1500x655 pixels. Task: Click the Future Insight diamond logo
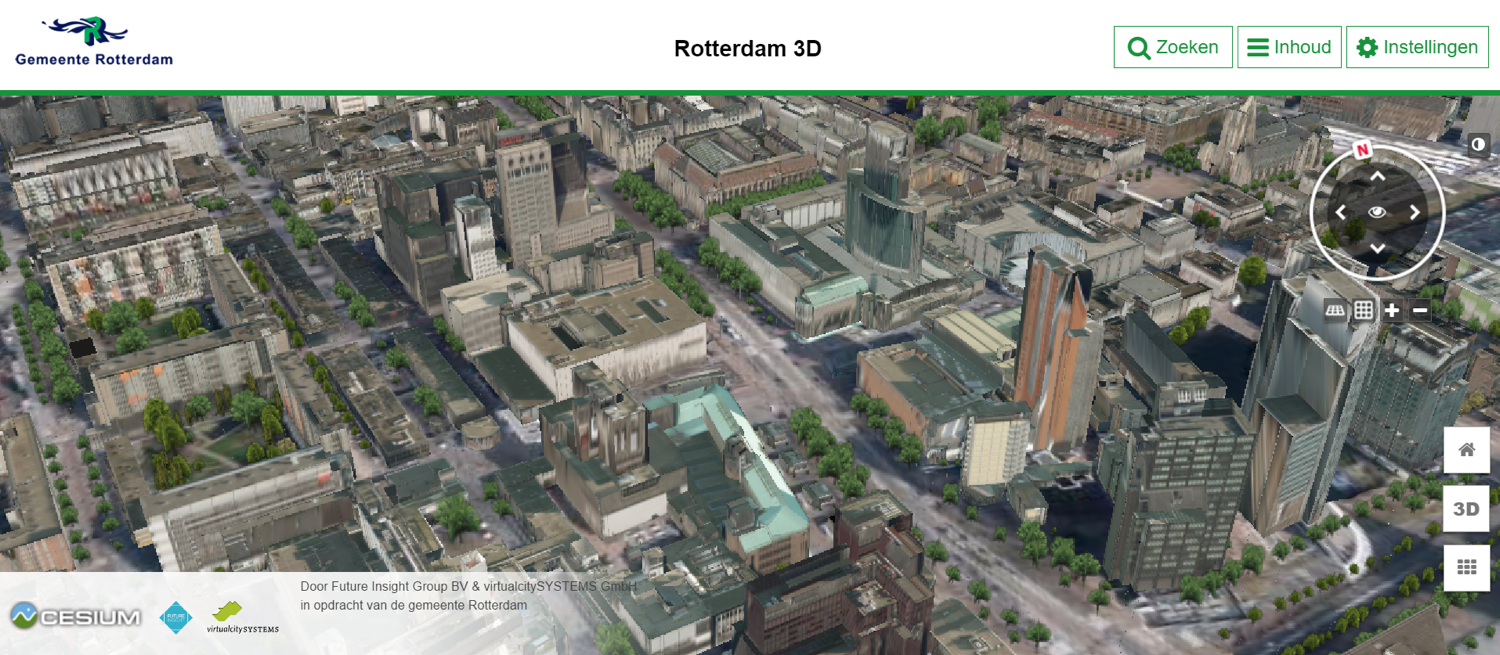176,617
